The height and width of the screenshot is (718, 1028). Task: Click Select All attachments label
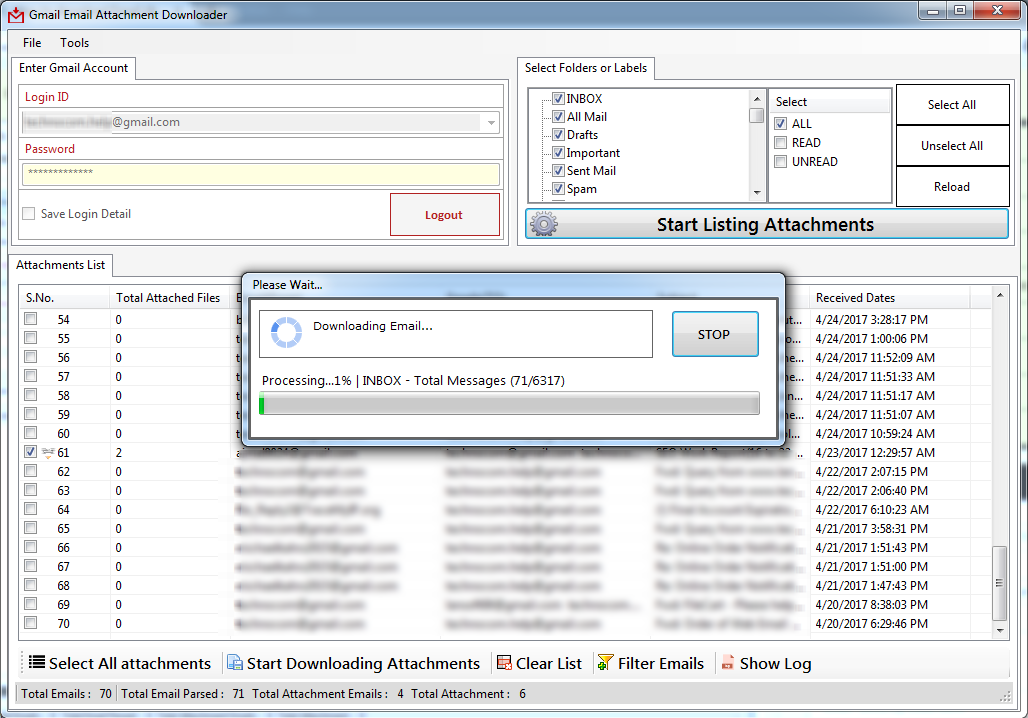(x=130, y=664)
